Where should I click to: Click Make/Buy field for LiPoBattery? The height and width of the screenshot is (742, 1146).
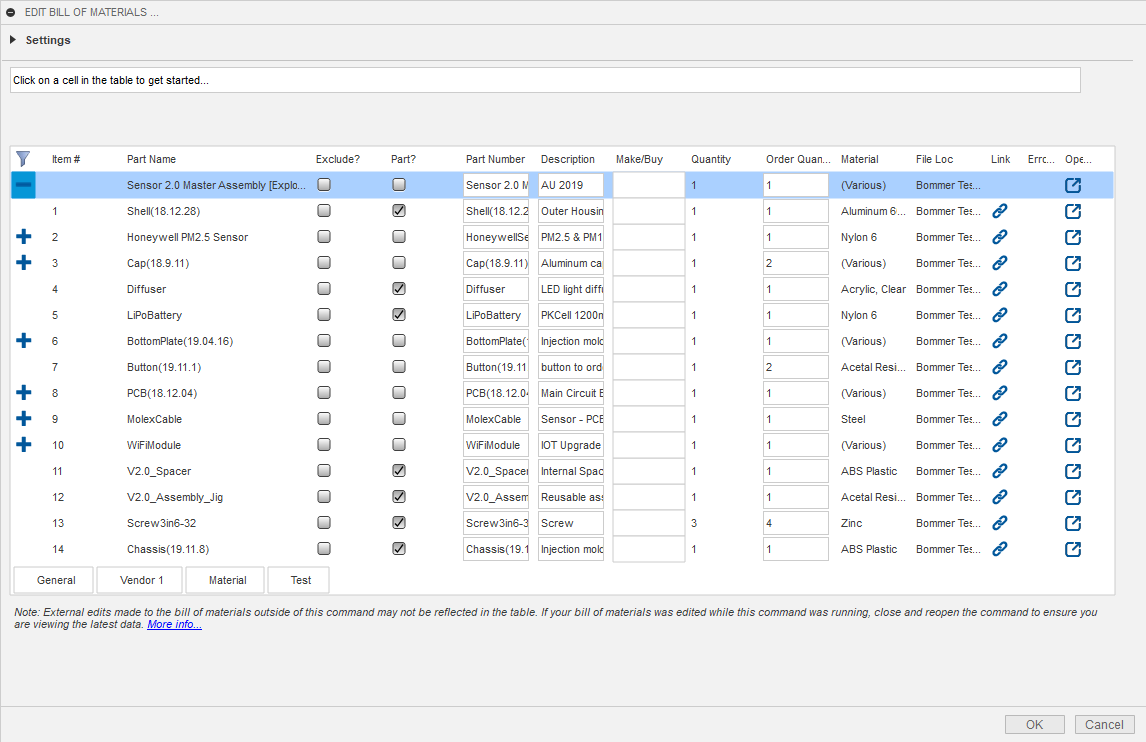point(648,315)
